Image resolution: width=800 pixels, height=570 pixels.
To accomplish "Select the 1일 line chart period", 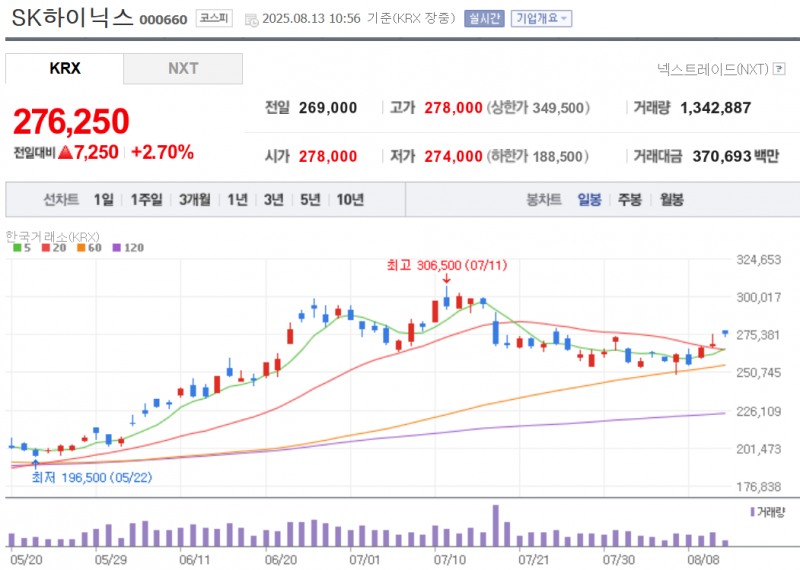I will (x=104, y=200).
